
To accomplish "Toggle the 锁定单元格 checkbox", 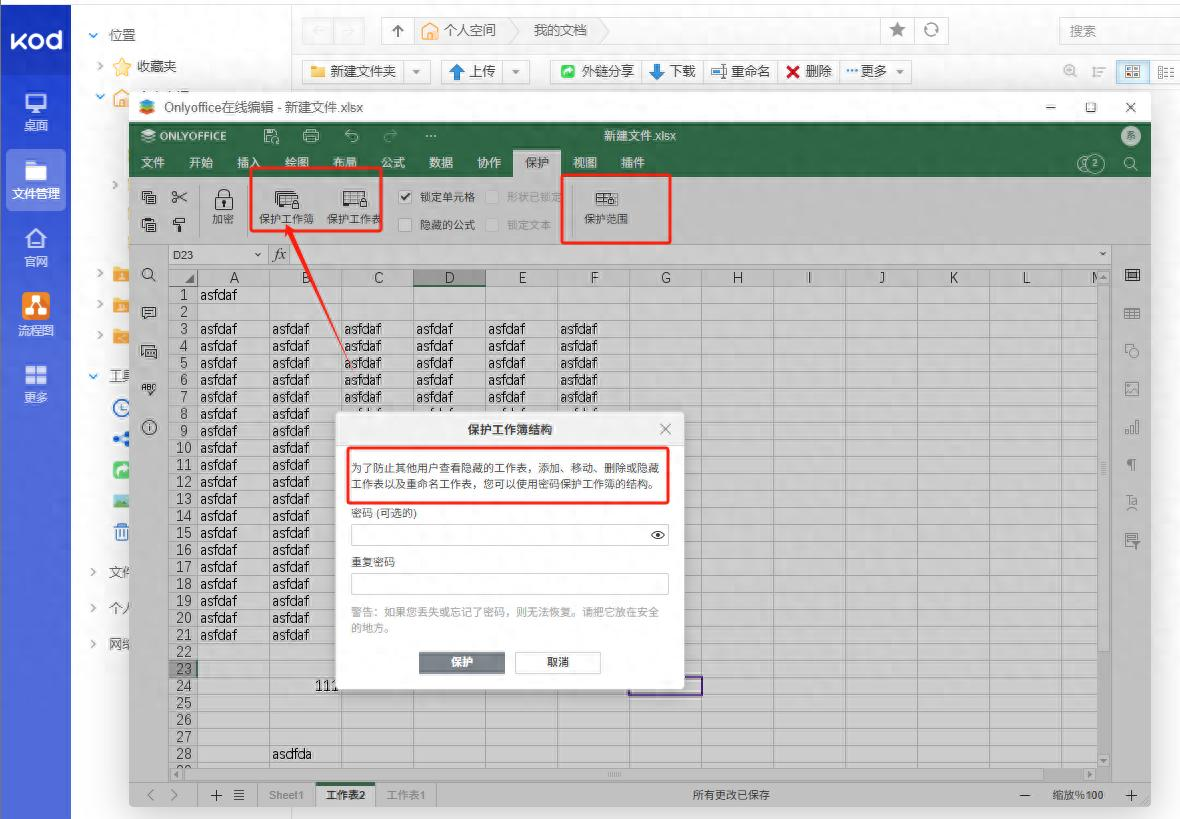I will tap(405, 197).
